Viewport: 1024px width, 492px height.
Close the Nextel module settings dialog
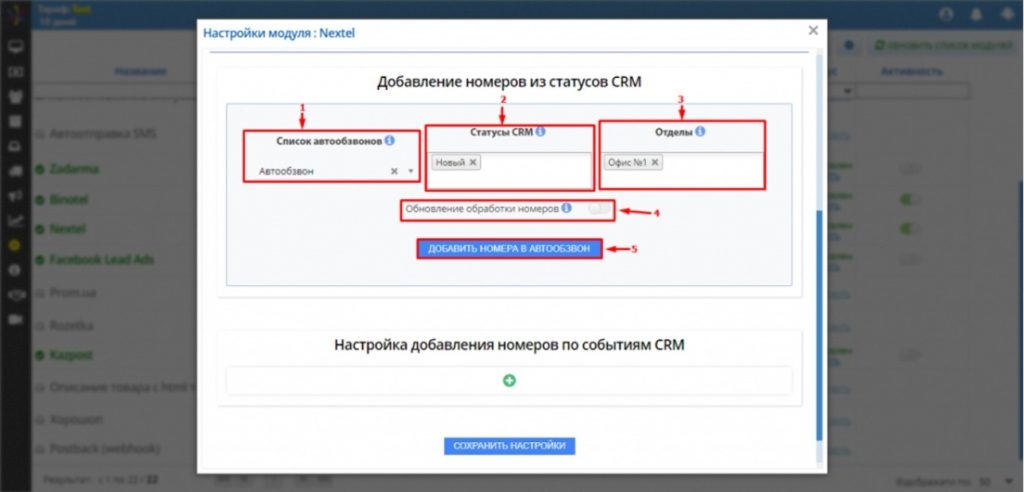813,30
